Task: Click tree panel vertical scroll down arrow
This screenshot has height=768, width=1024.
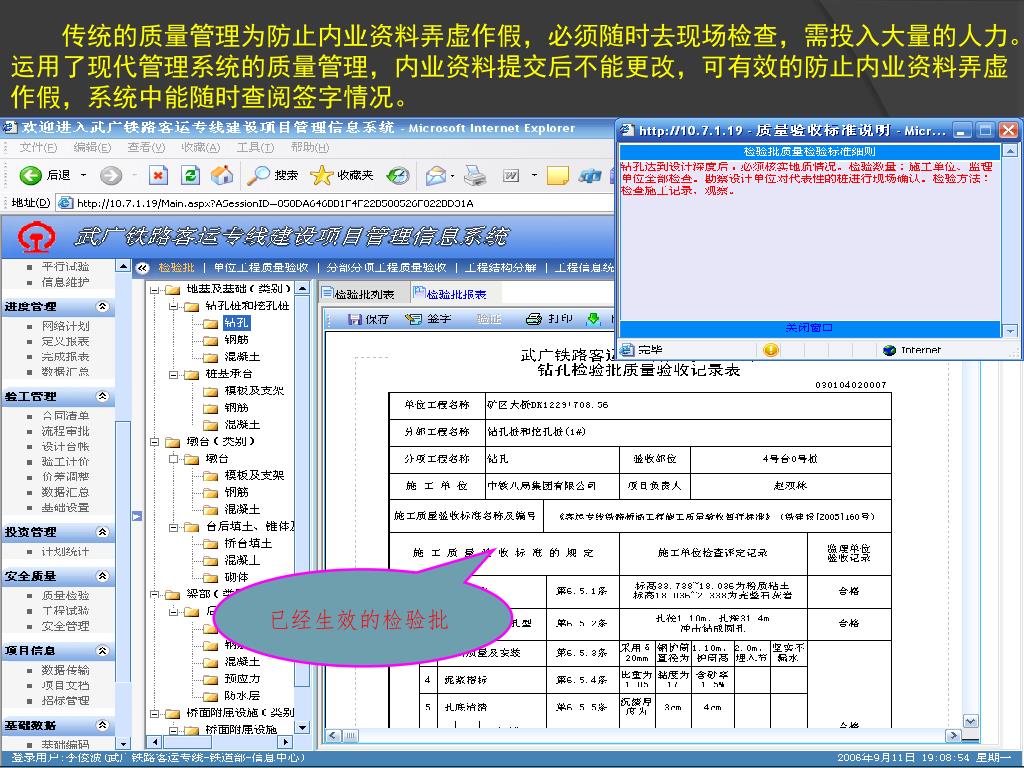Action: (302, 728)
